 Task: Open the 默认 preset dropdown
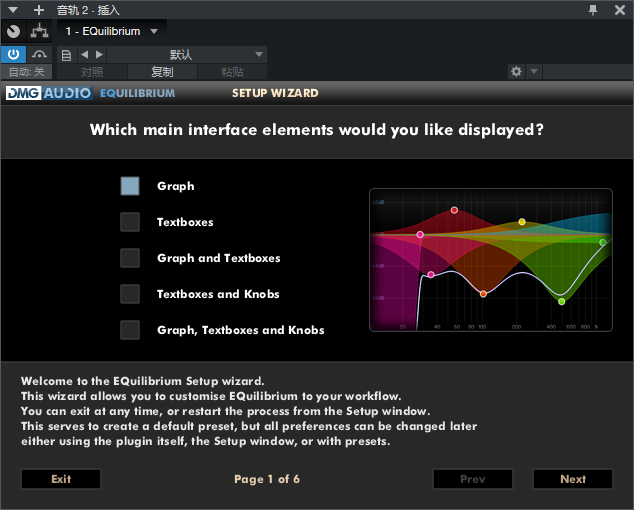(x=187, y=55)
